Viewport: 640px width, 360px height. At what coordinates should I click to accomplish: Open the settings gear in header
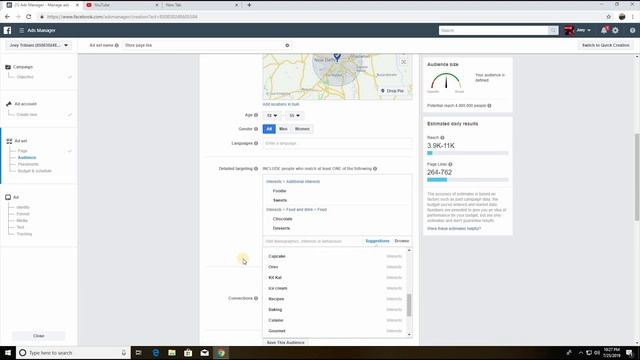(616, 30)
